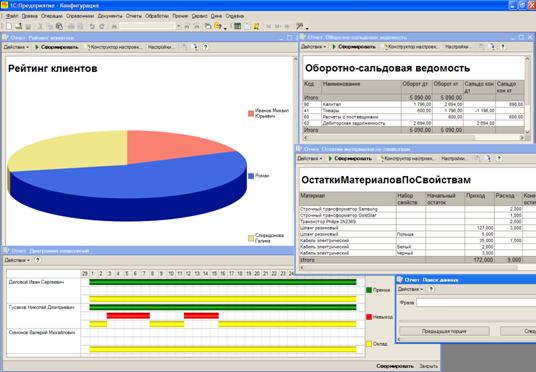Open the Справочники menu
The width and height of the screenshot is (536, 372).
(x=80, y=16)
